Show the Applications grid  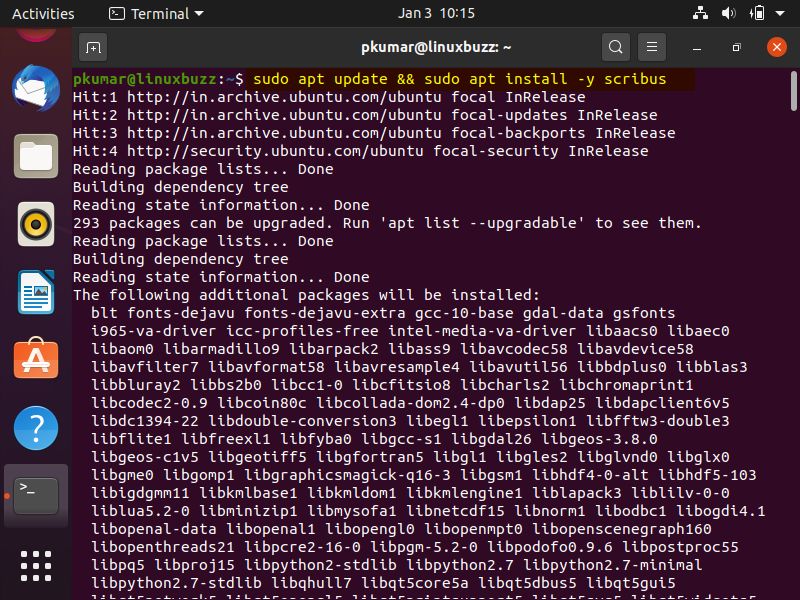click(35, 565)
